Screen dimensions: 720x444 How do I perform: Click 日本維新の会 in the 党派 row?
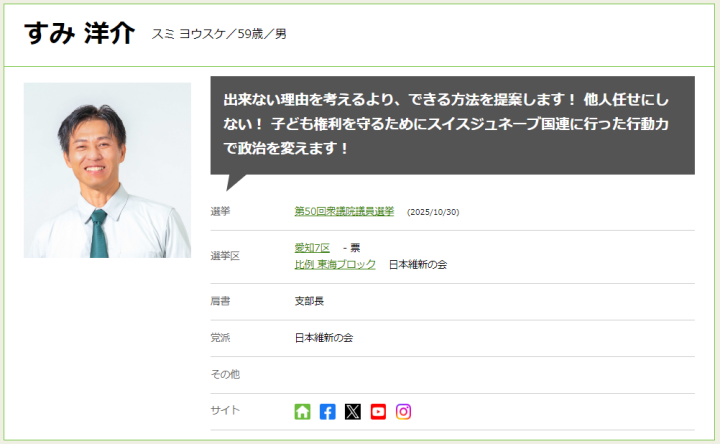coord(324,338)
